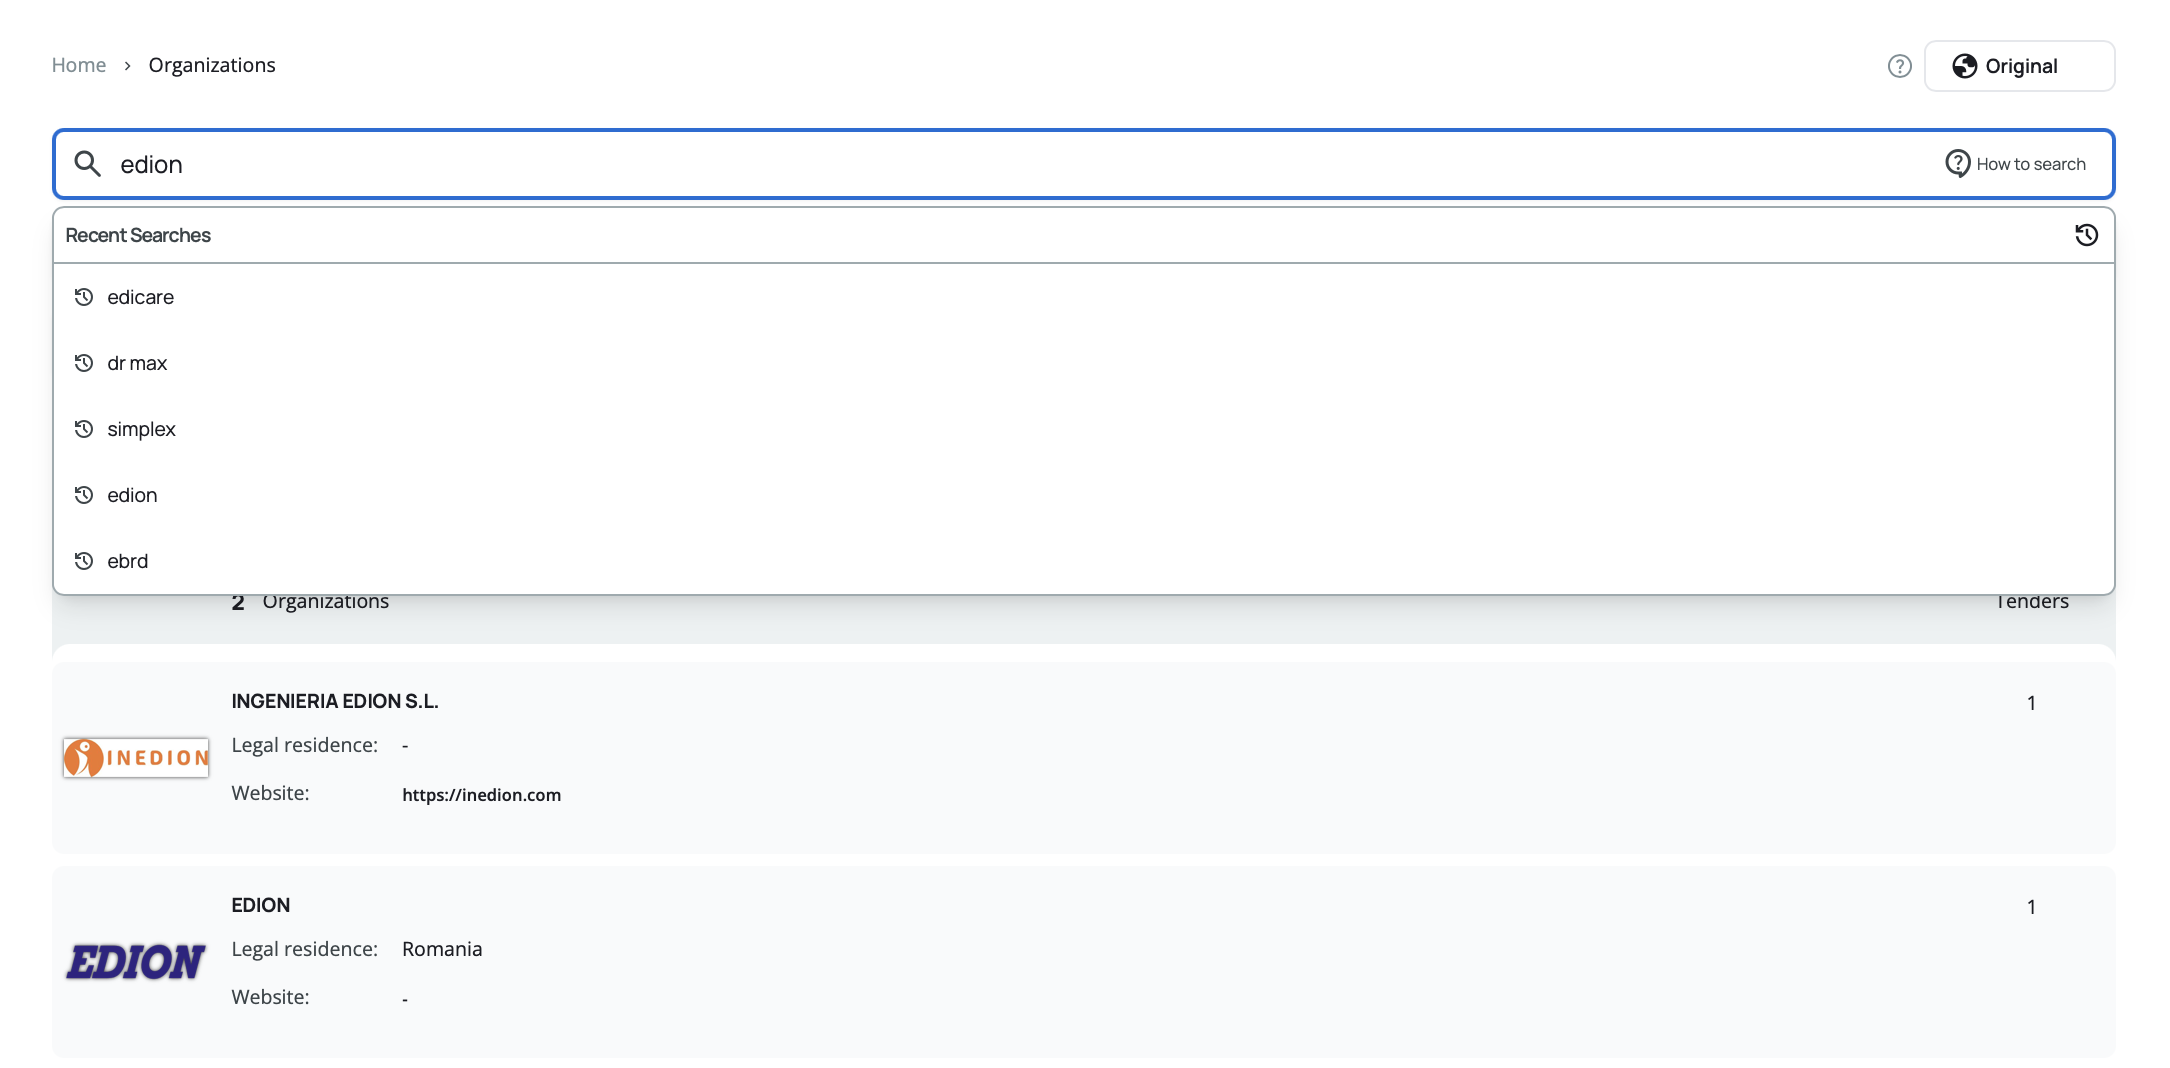Click the magnifying glass search icon

click(88, 164)
